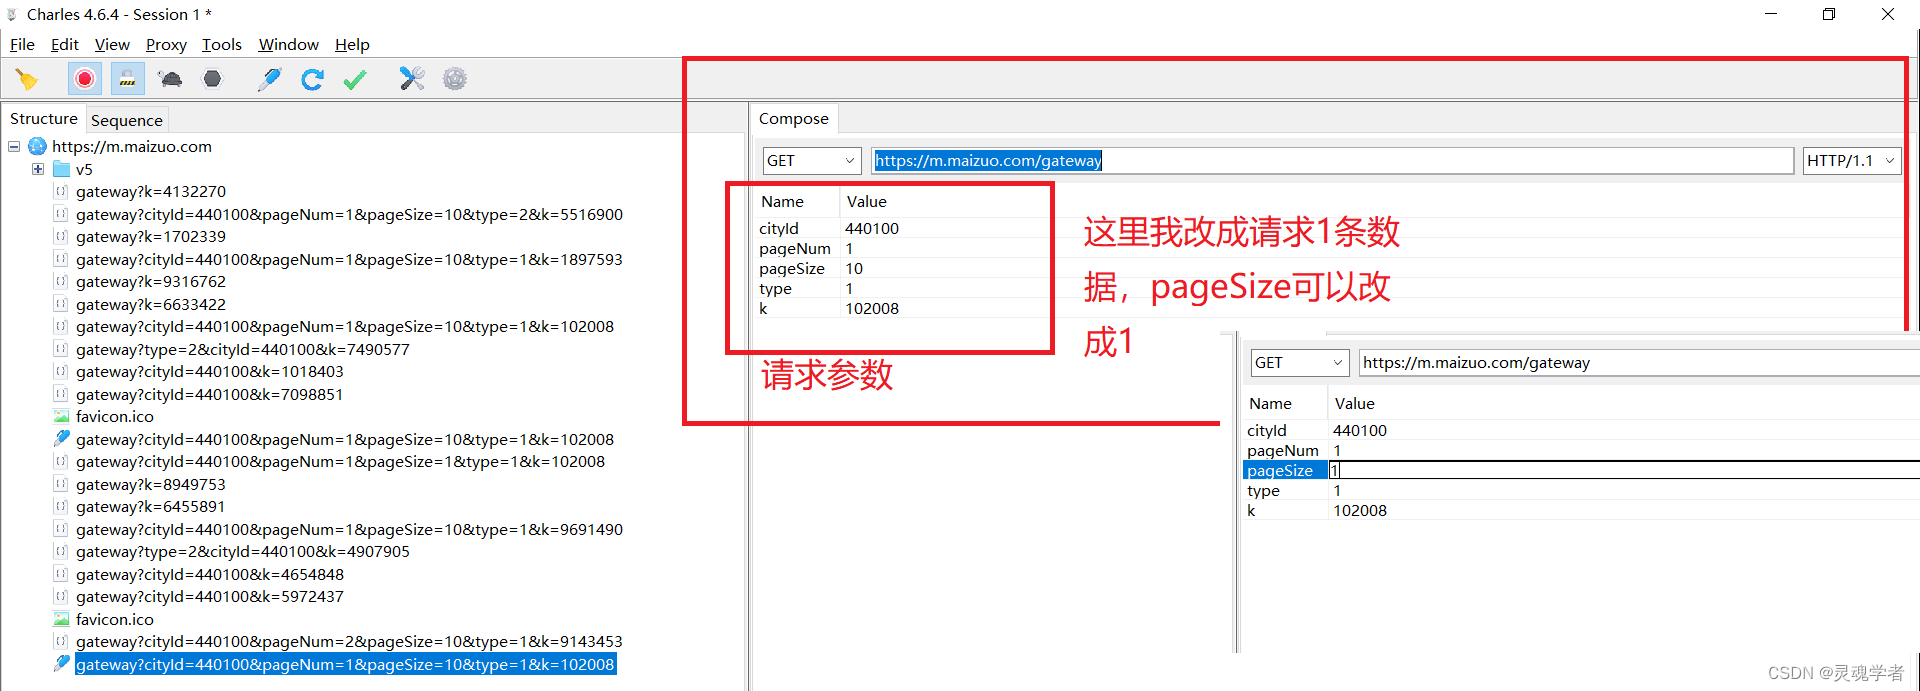The width and height of the screenshot is (1920, 691).
Task: Open the Edit menu
Action: tap(65, 44)
